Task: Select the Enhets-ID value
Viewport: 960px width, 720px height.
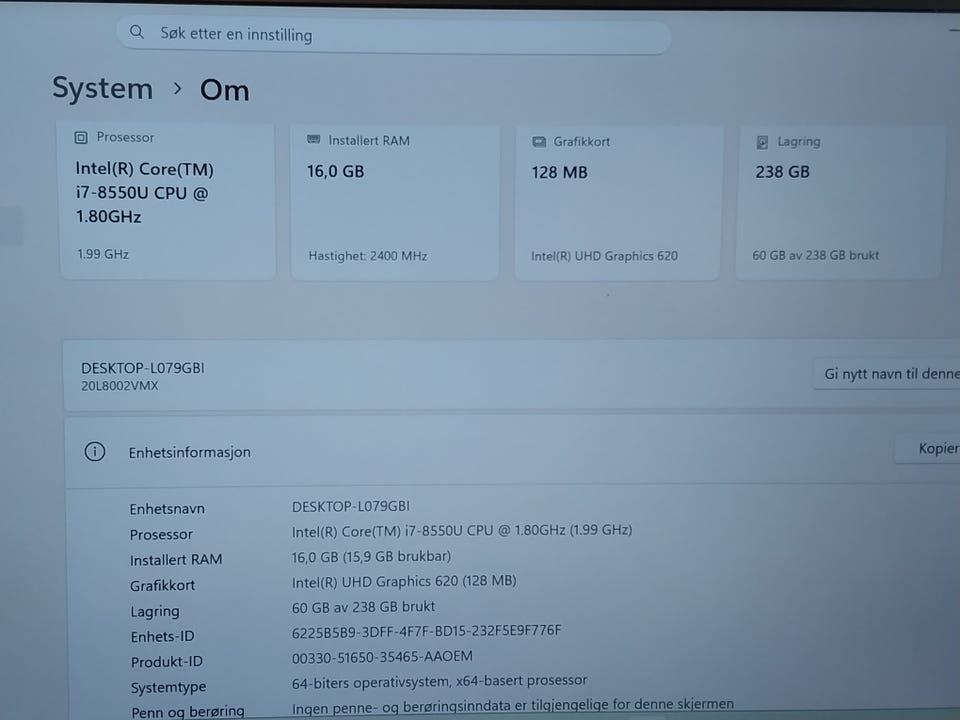Action: (426, 631)
